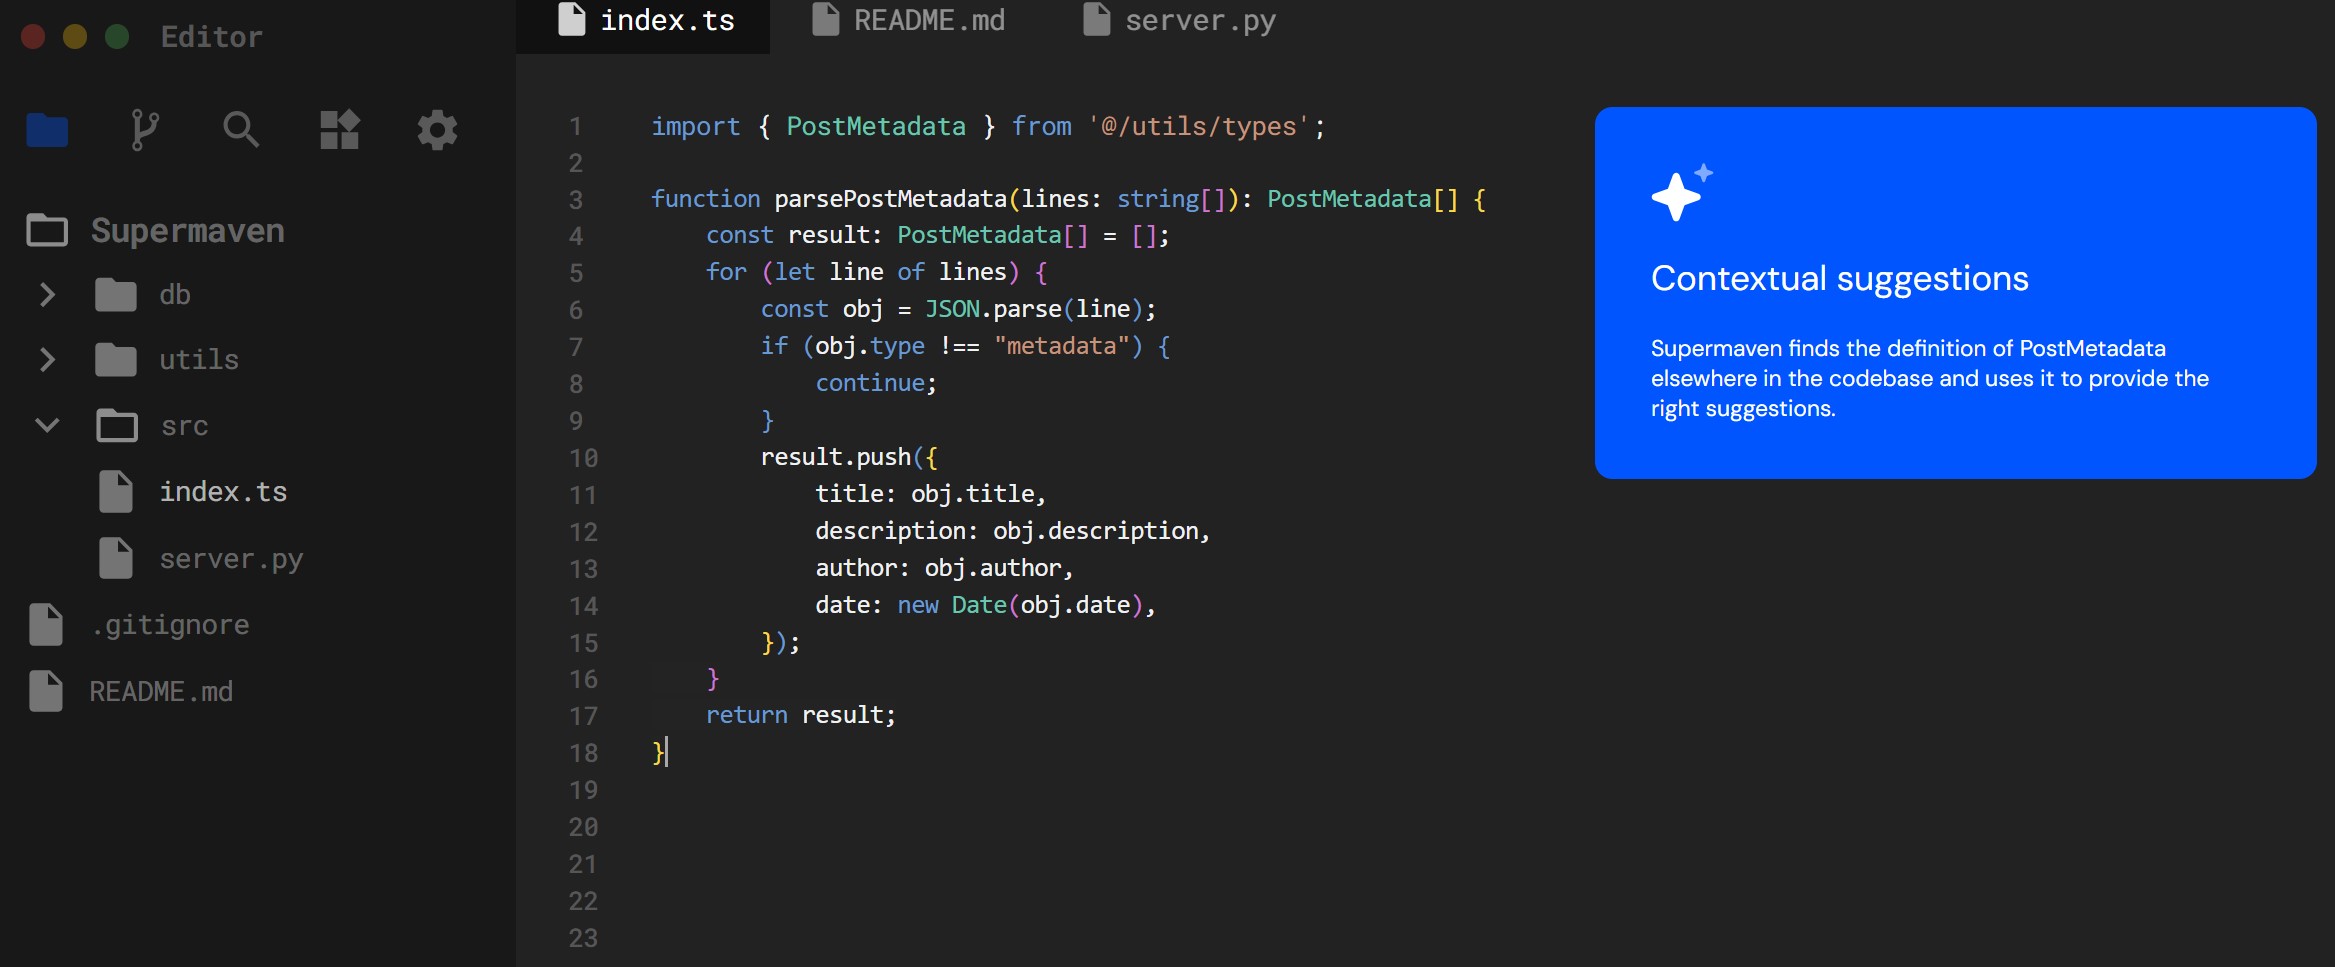The image size is (2335, 967).
Task: Click the .gitignore file icon
Action: tap(46, 625)
